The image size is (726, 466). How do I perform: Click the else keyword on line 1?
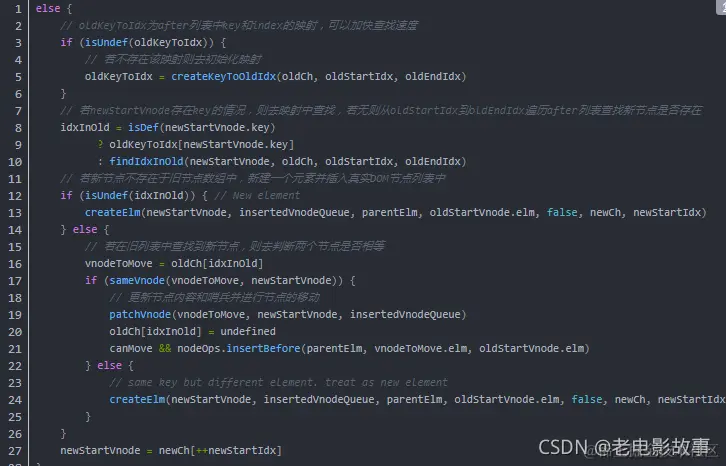point(48,8)
